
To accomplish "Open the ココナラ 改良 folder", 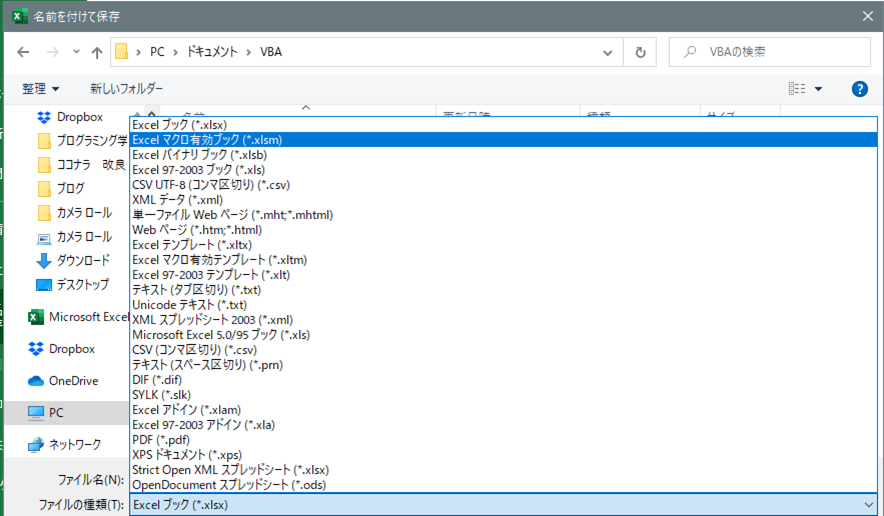I will (x=82, y=164).
